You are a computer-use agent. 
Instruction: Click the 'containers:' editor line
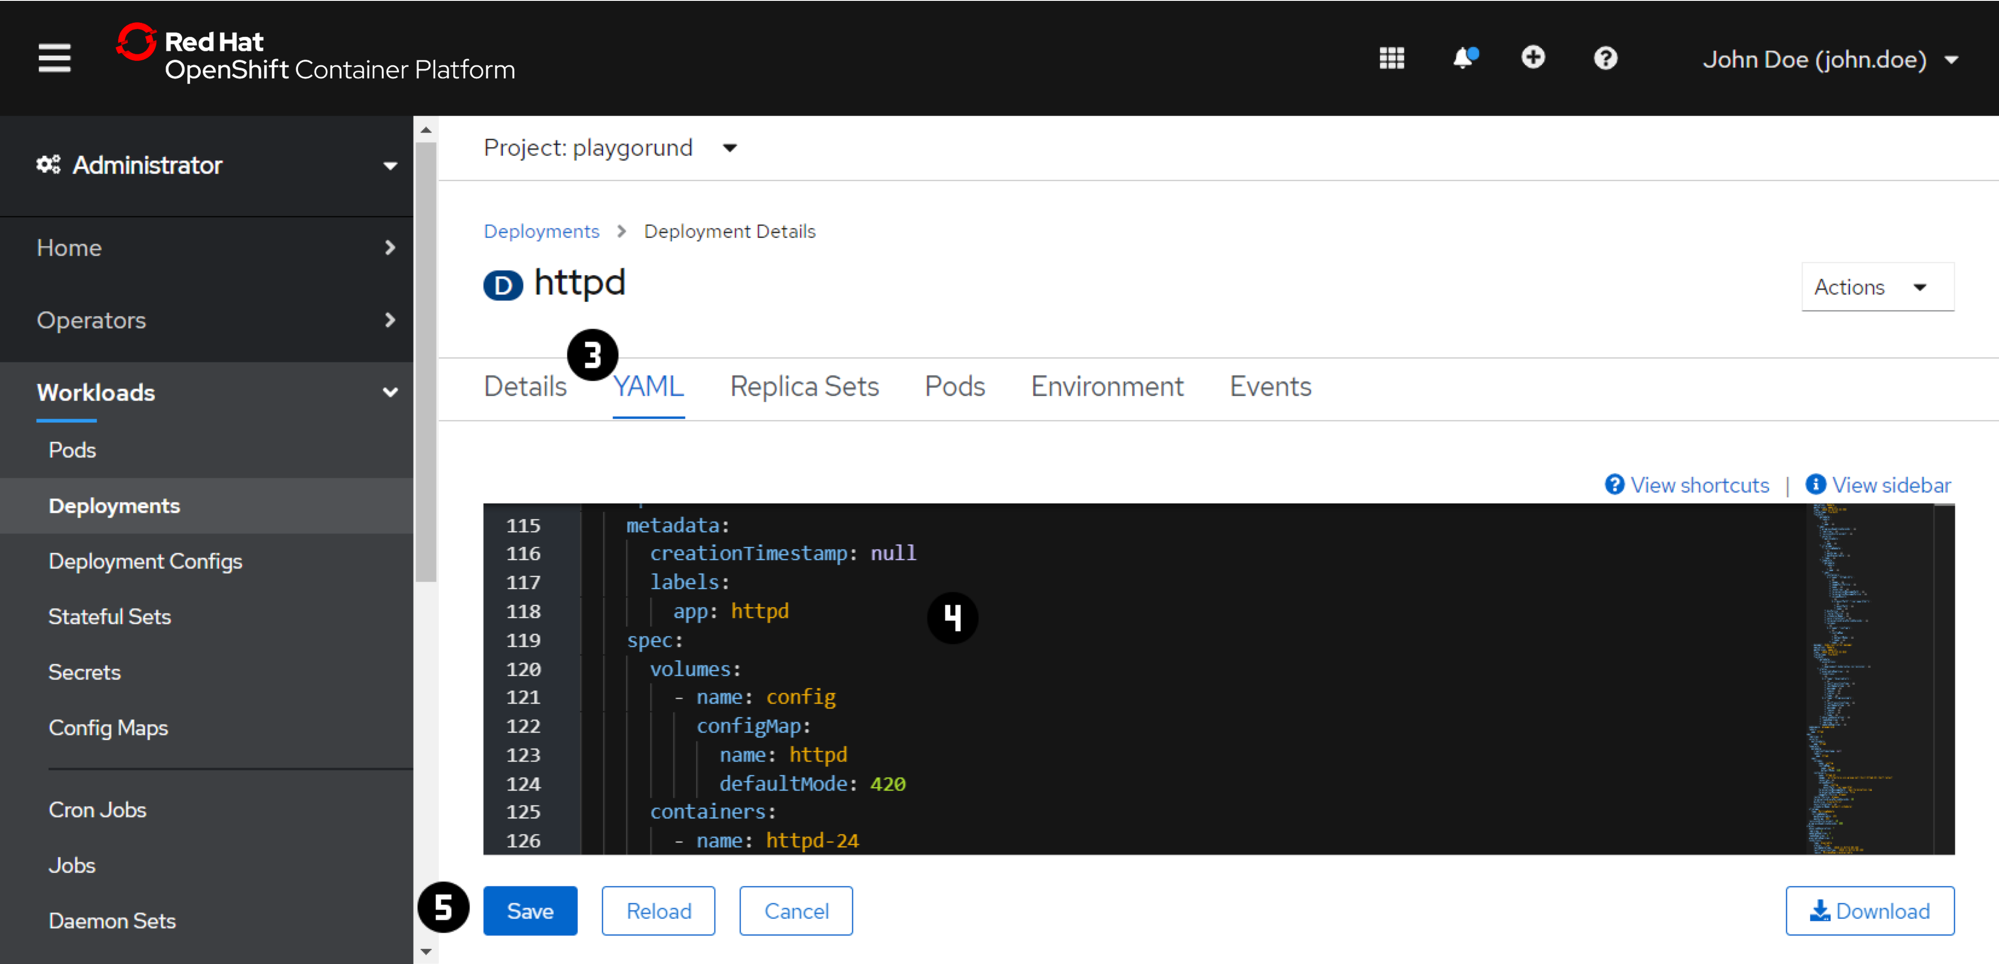point(713,812)
